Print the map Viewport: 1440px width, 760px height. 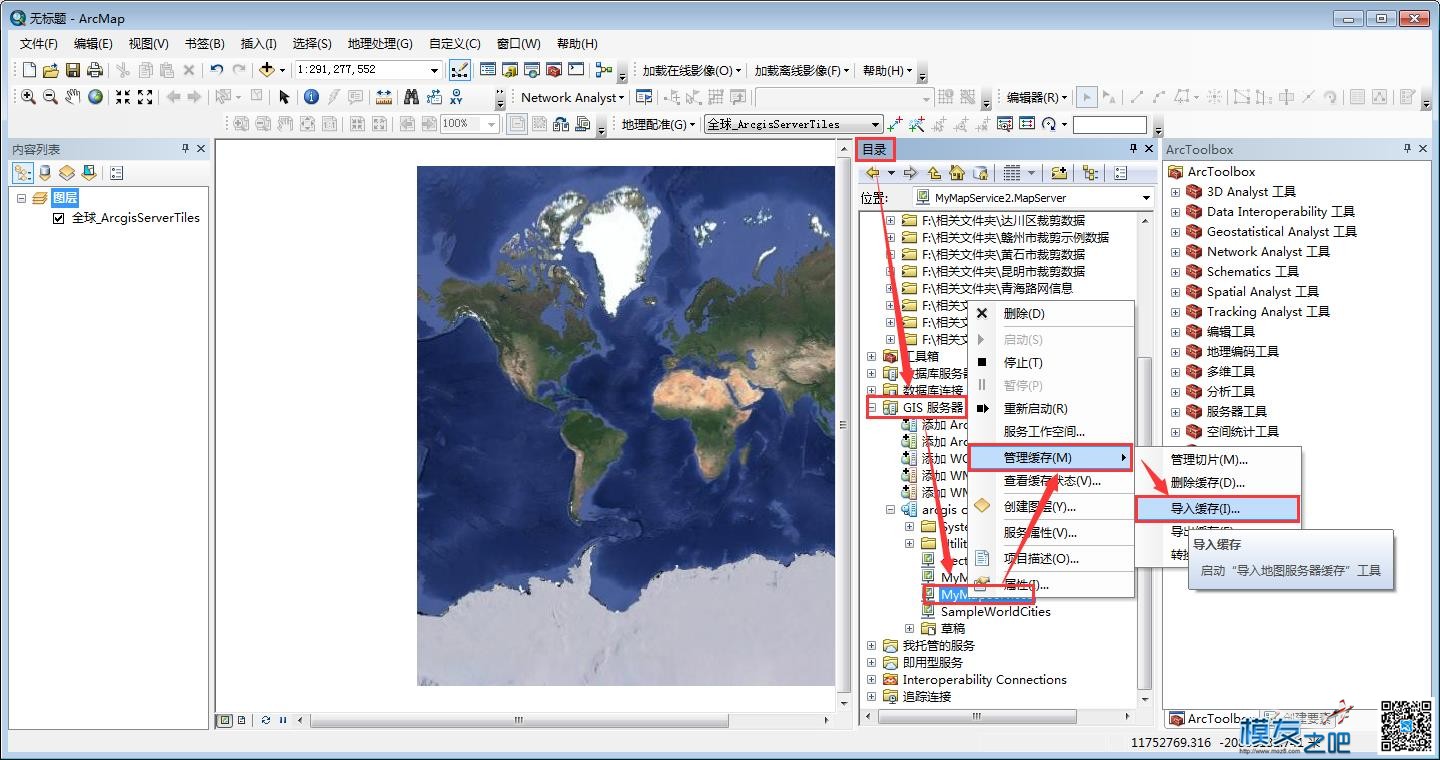(x=95, y=70)
